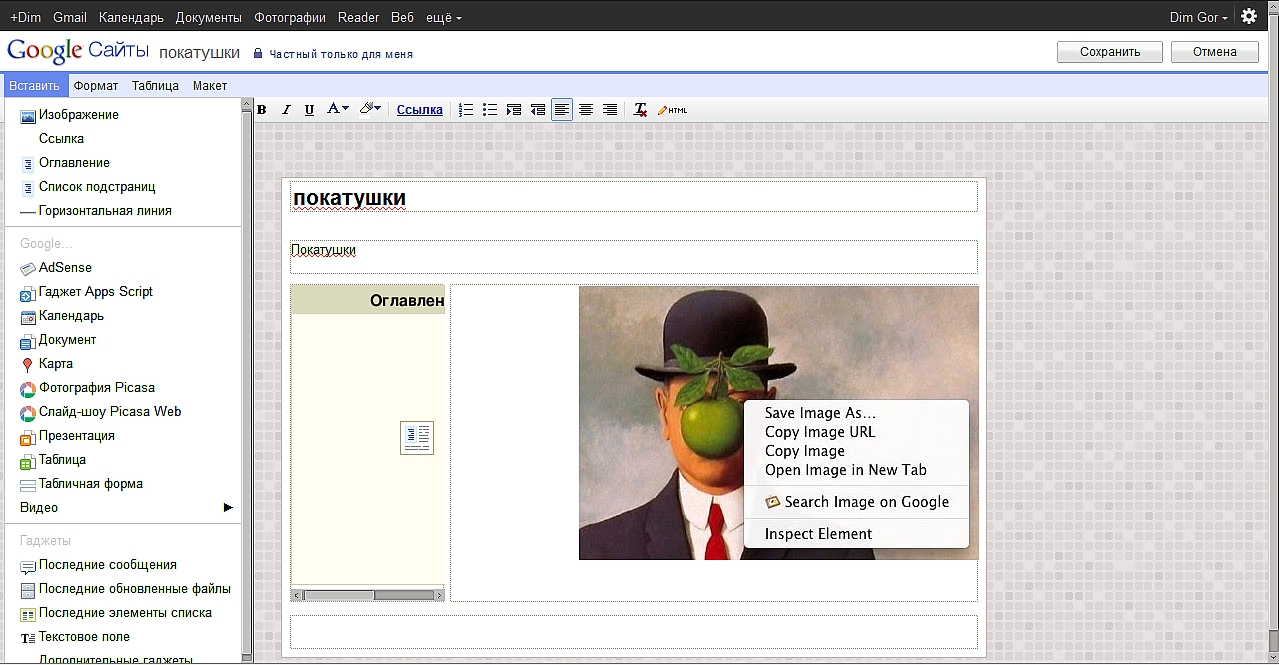
Task: Open Документы in top bar
Action: (208, 17)
